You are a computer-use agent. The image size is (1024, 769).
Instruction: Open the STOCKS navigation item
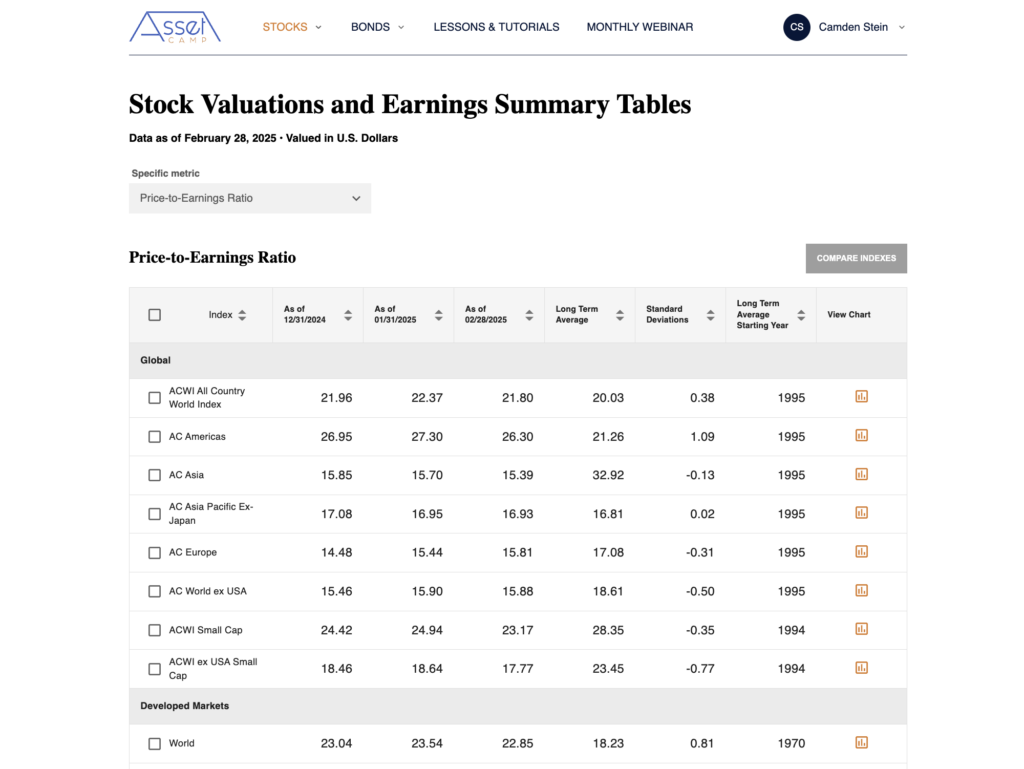[x=285, y=27]
